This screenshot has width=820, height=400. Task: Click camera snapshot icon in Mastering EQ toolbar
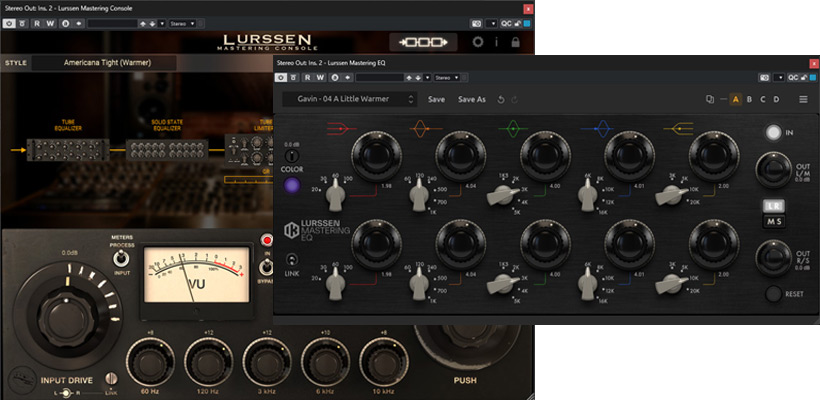click(x=765, y=77)
